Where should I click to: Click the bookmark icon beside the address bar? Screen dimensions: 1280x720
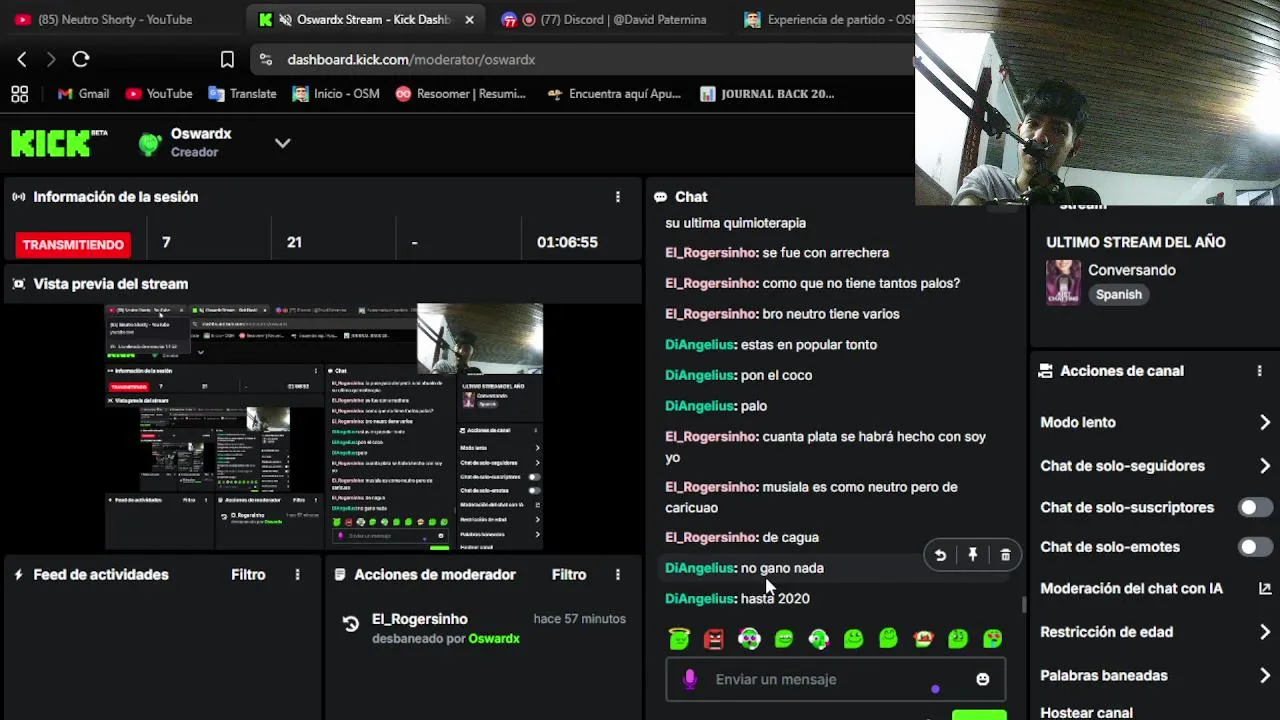(x=227, y=60)
